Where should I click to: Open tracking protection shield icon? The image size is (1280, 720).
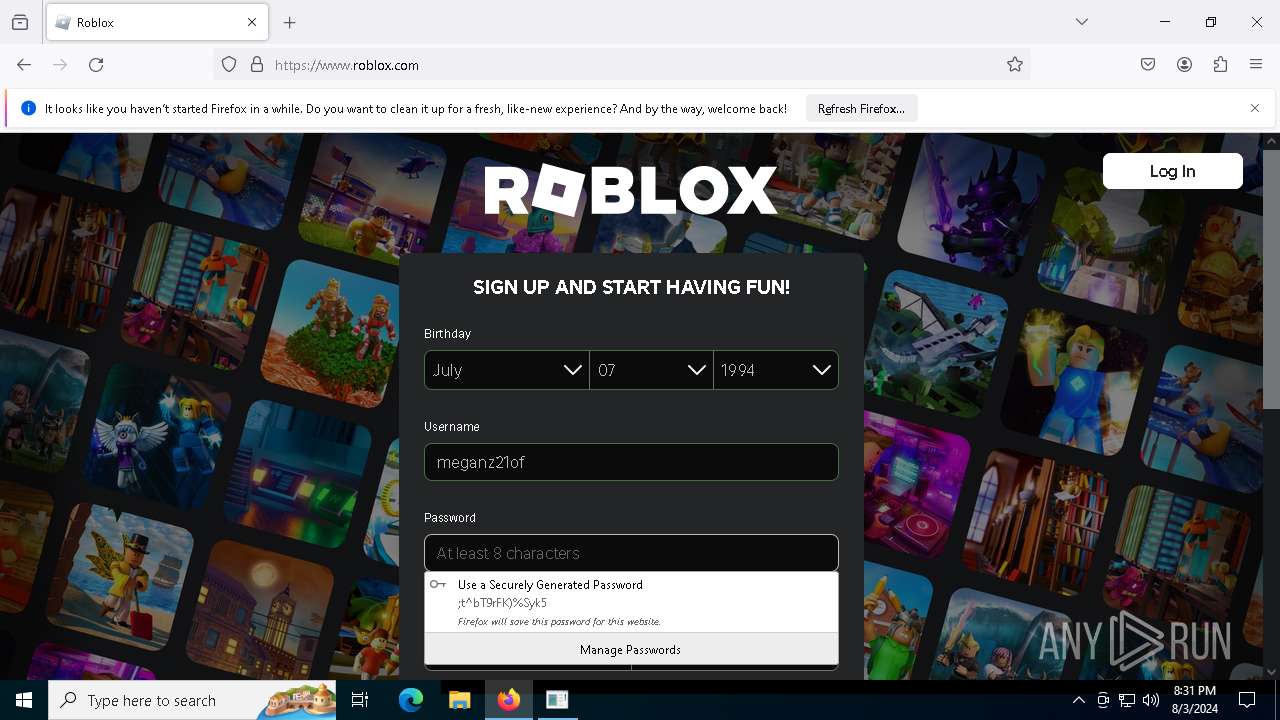[x=229, y=65]
